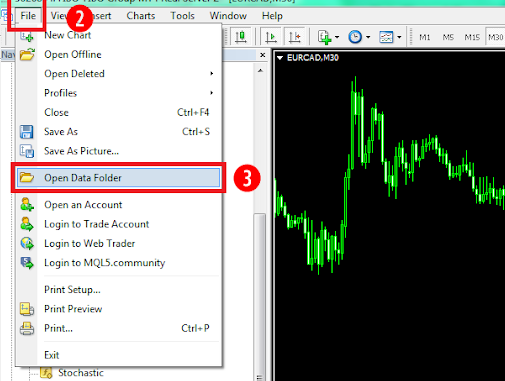This screenshot has width=505, height=381.
Task: Click the Periods clock icon
Action: 355,37
